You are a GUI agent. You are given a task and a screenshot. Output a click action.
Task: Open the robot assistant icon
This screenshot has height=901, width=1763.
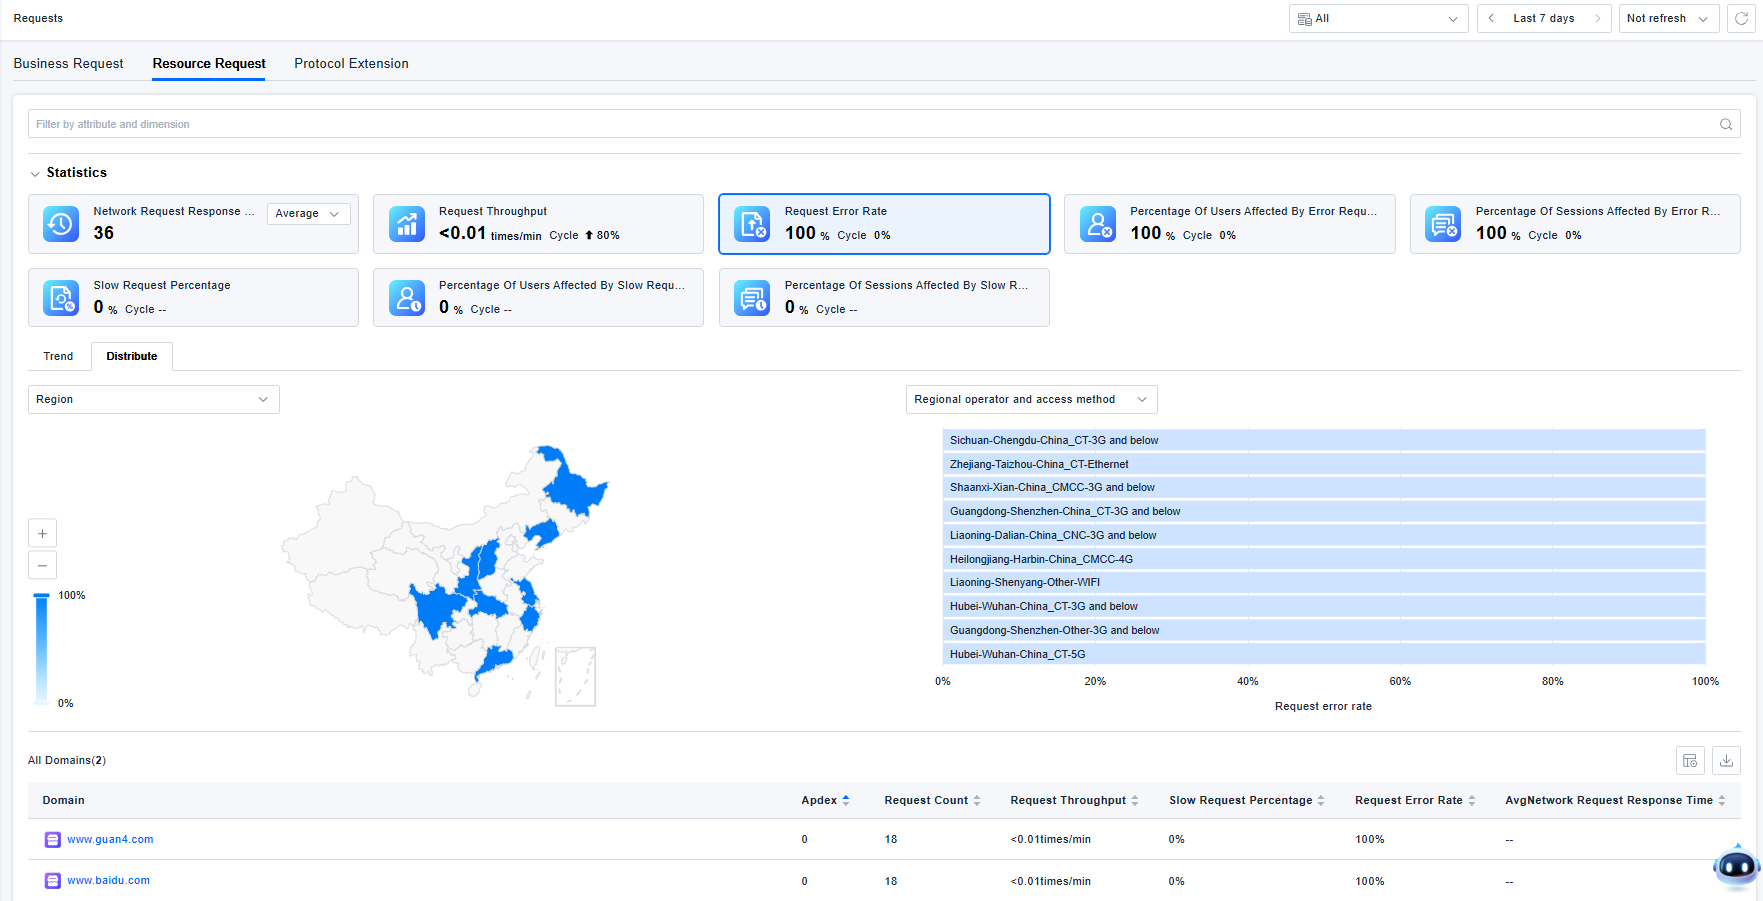[1735, 867]
